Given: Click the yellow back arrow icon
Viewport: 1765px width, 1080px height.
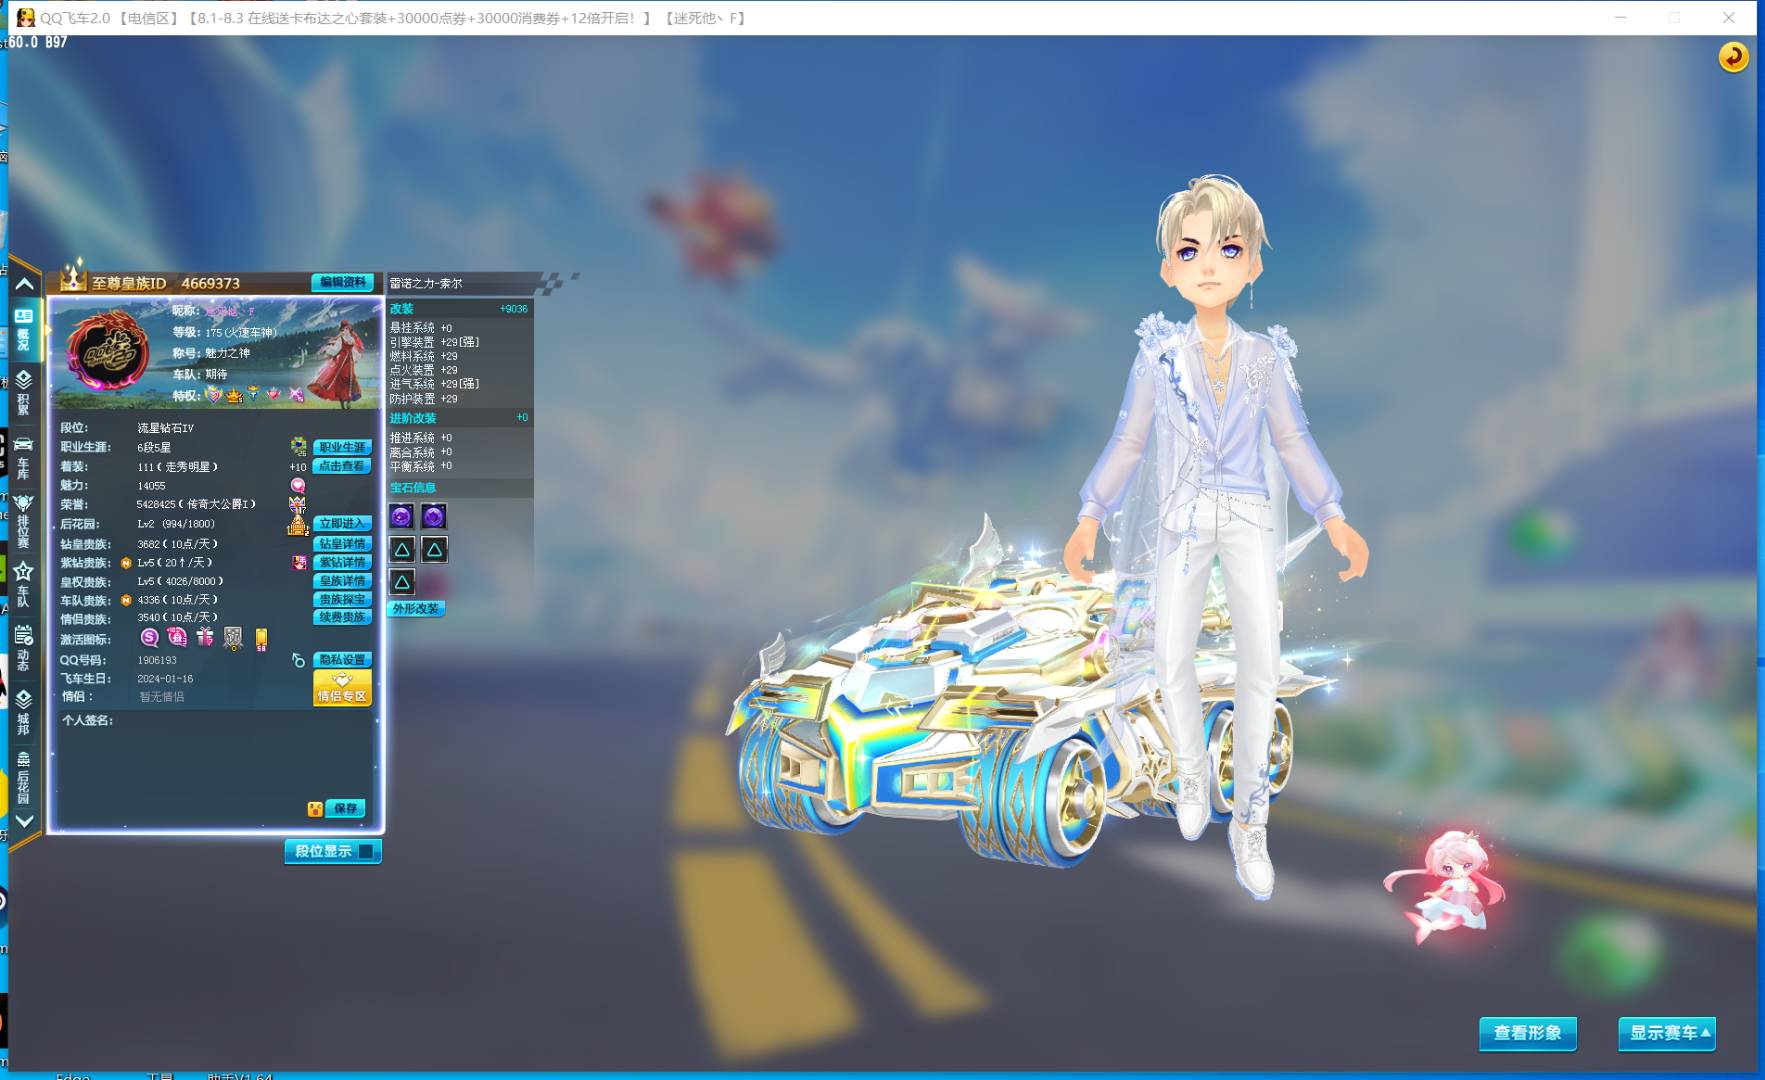Looking at the screenshot, I should (x=1733, y=57).
